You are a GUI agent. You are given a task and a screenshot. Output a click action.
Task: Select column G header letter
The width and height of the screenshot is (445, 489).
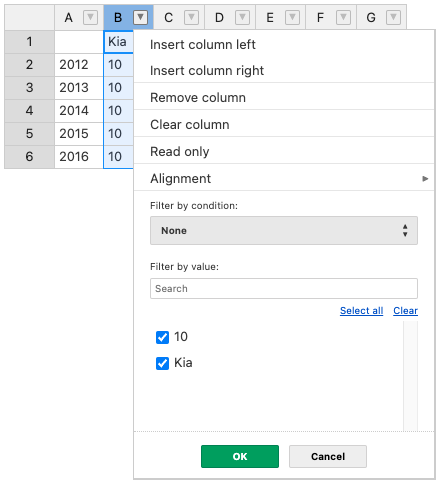[x=371, y=17]
